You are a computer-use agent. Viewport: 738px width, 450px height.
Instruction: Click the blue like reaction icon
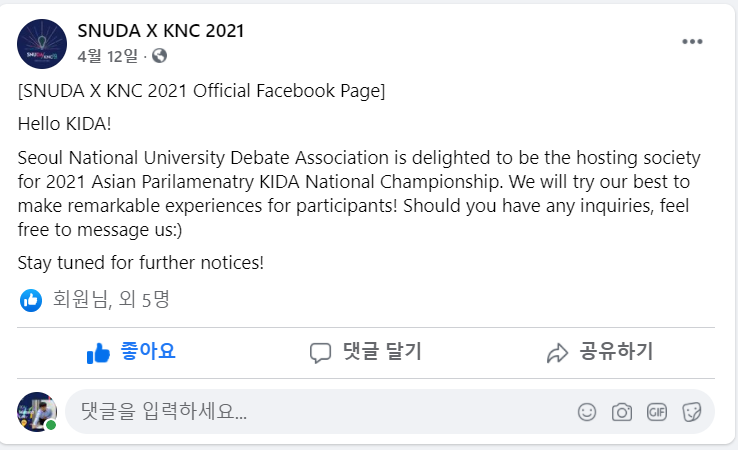click(31, 300)
